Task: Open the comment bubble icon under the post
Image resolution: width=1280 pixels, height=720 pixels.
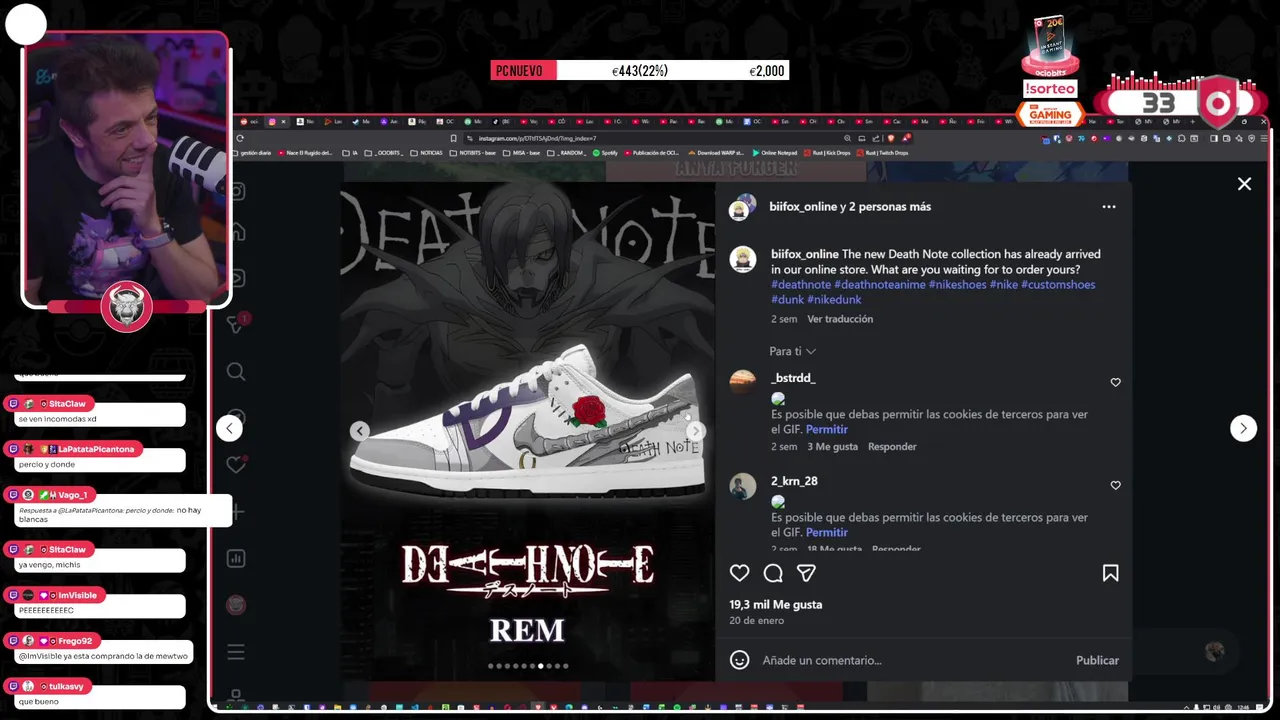Action: click(773, 573)
